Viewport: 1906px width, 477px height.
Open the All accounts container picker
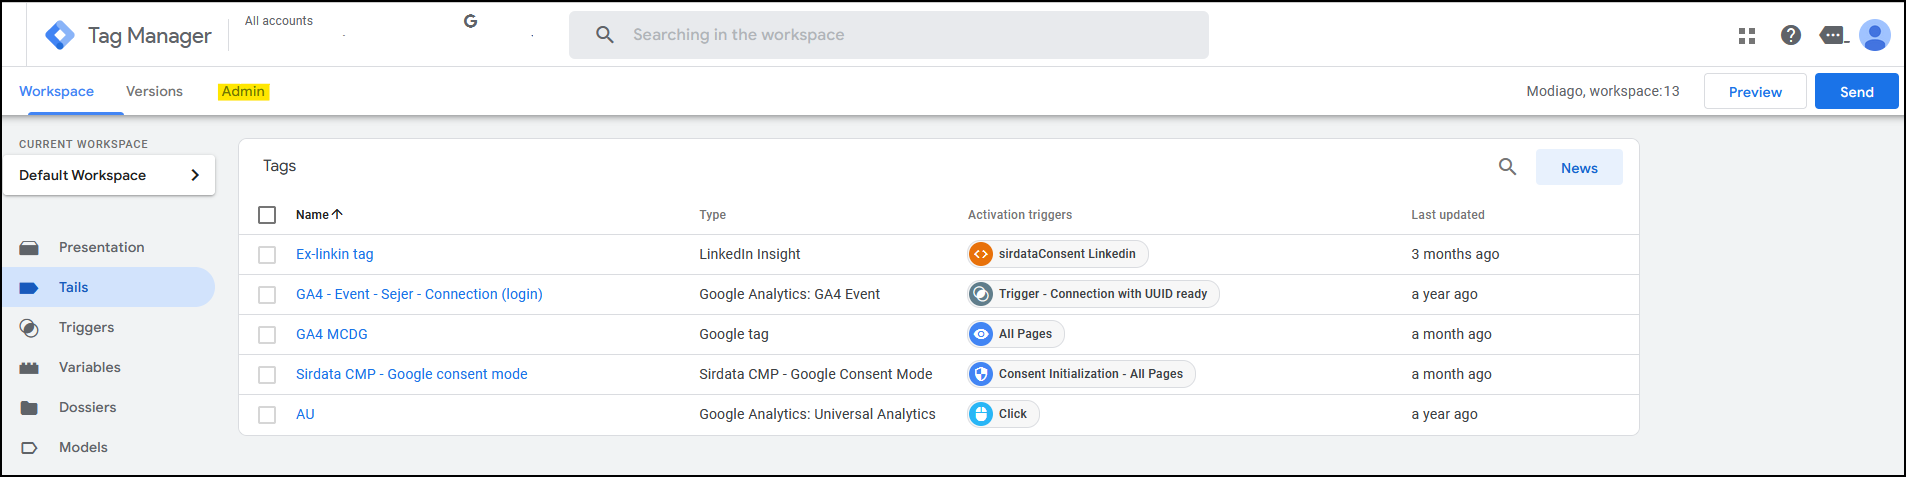tap(279, 21)
